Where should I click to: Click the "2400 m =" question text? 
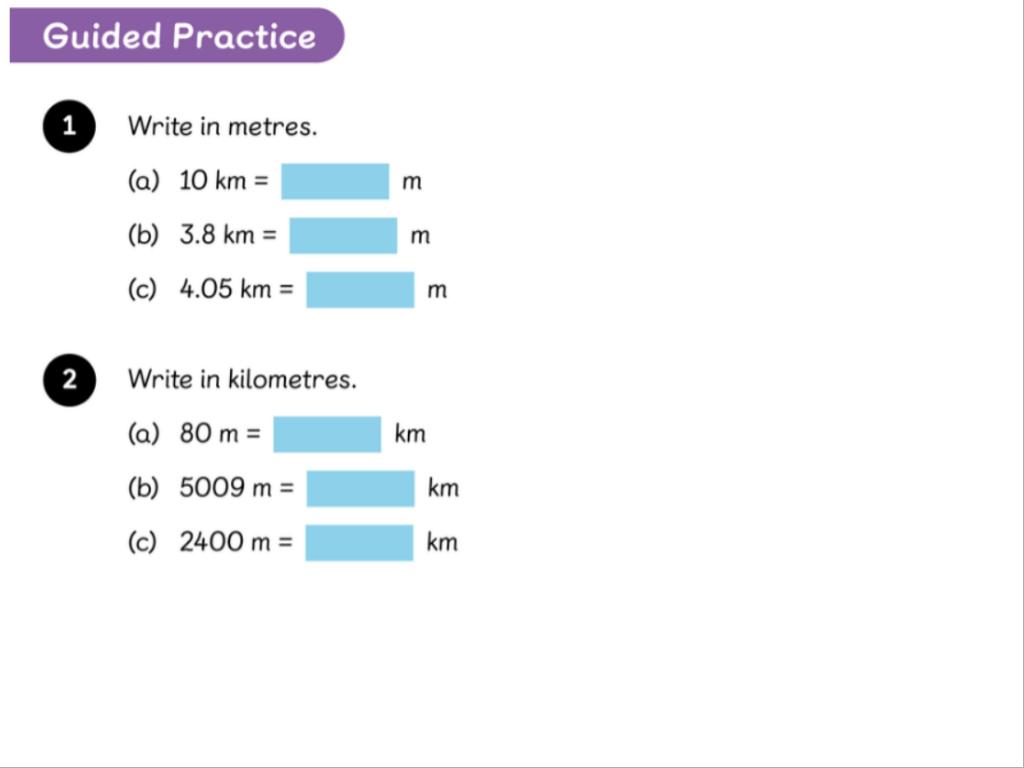point(237,542)
